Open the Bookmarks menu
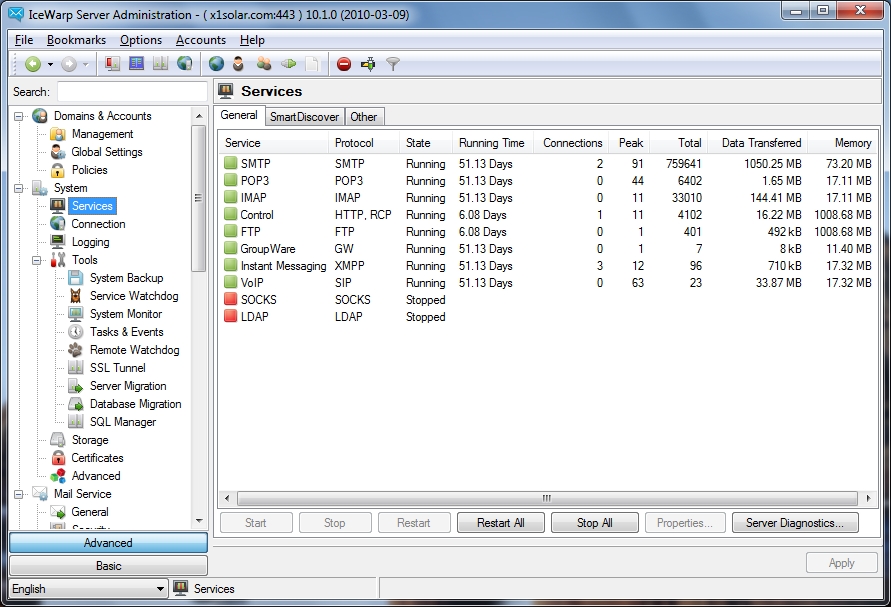Image resolution: width=891 pixels, height=607 pixels. click(76, 40)
